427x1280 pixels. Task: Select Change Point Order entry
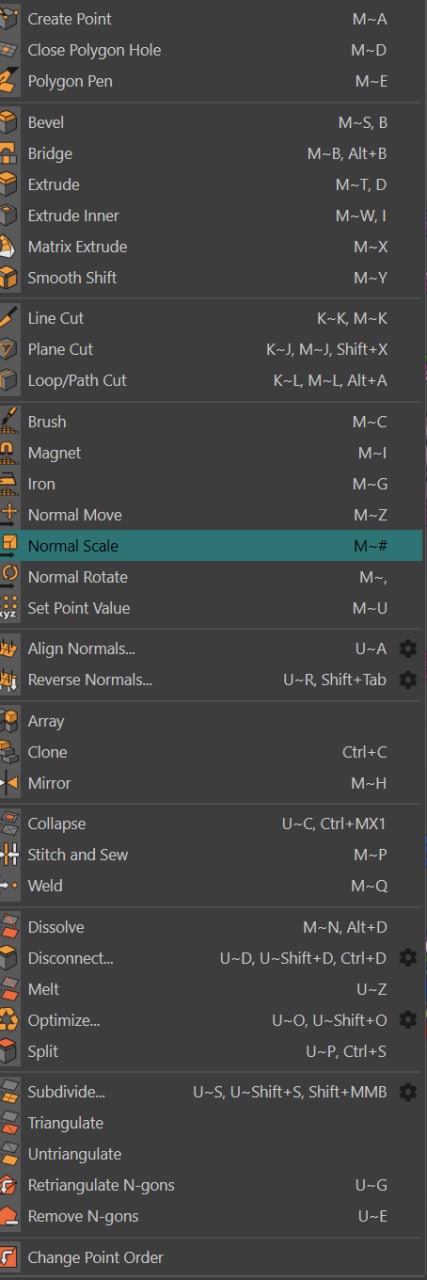coord(211,1257)
